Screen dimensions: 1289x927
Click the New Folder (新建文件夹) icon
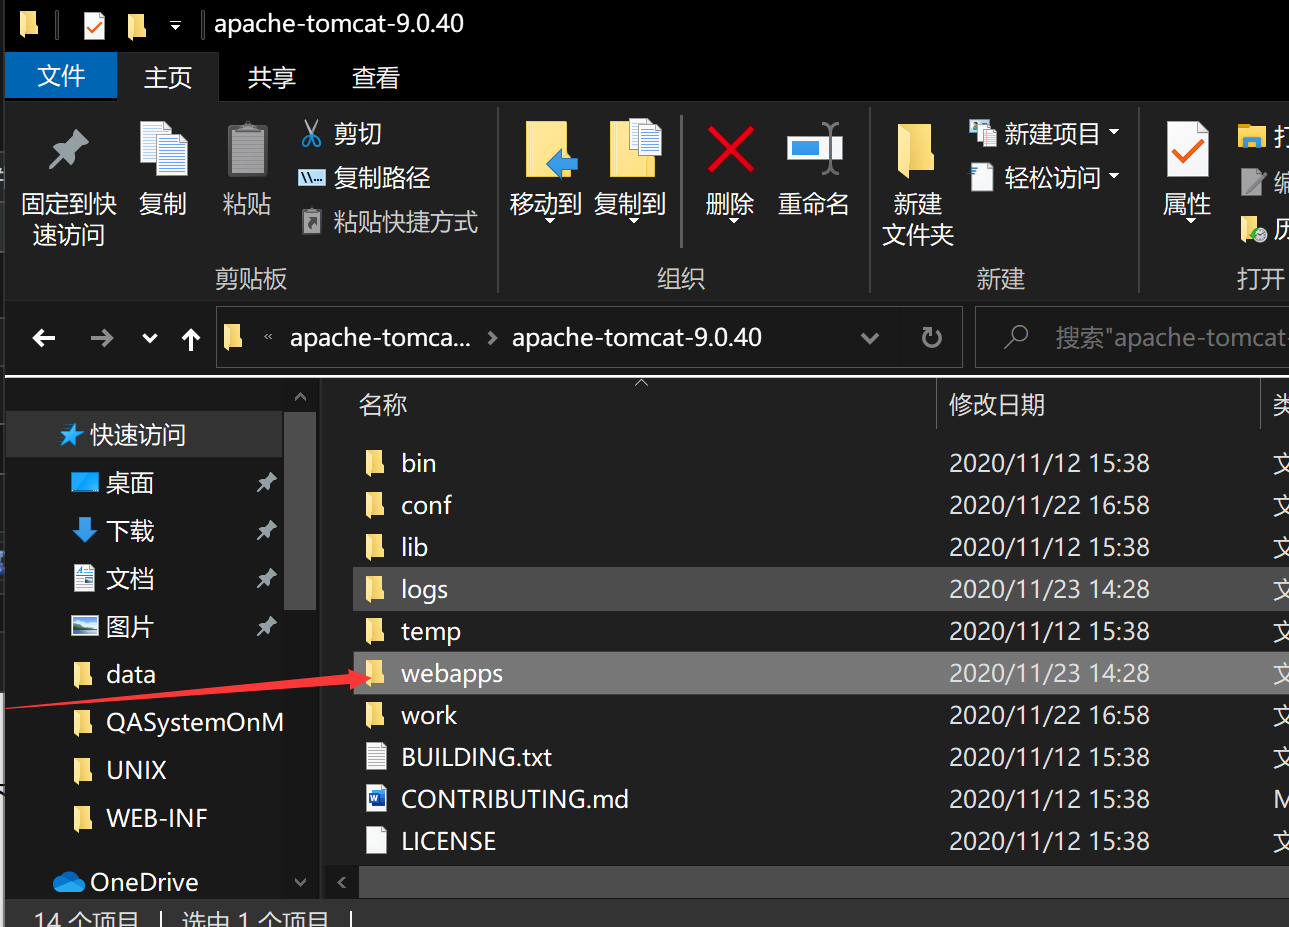(916, 150)
